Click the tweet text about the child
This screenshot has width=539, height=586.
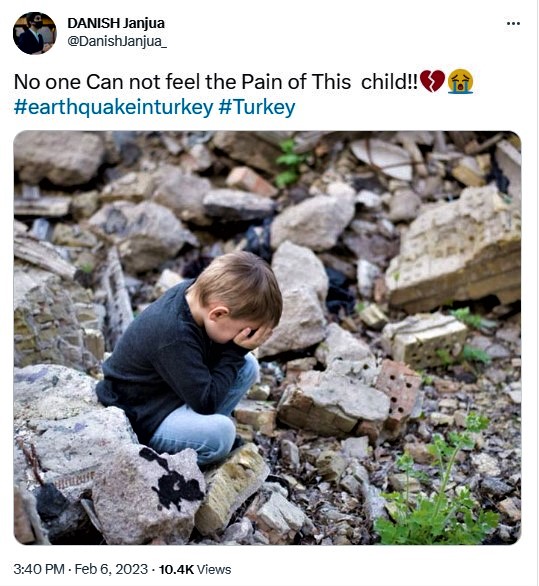(x=216, y=81)
